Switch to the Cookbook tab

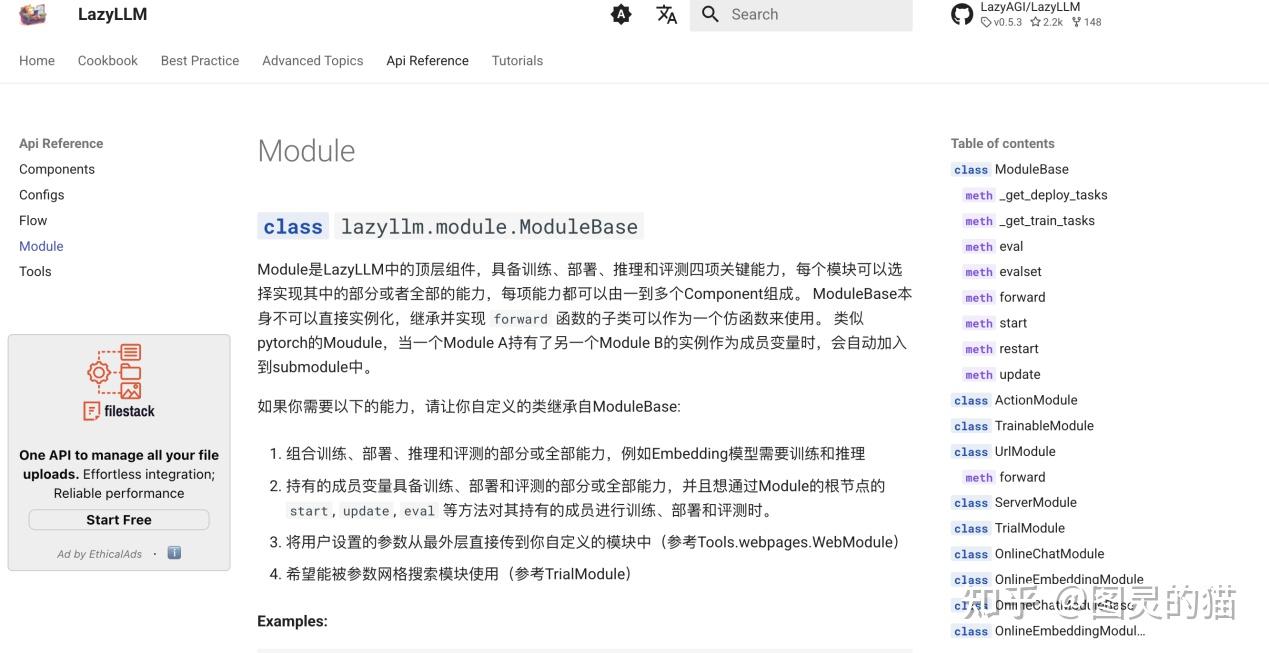(x=107, y=60)
